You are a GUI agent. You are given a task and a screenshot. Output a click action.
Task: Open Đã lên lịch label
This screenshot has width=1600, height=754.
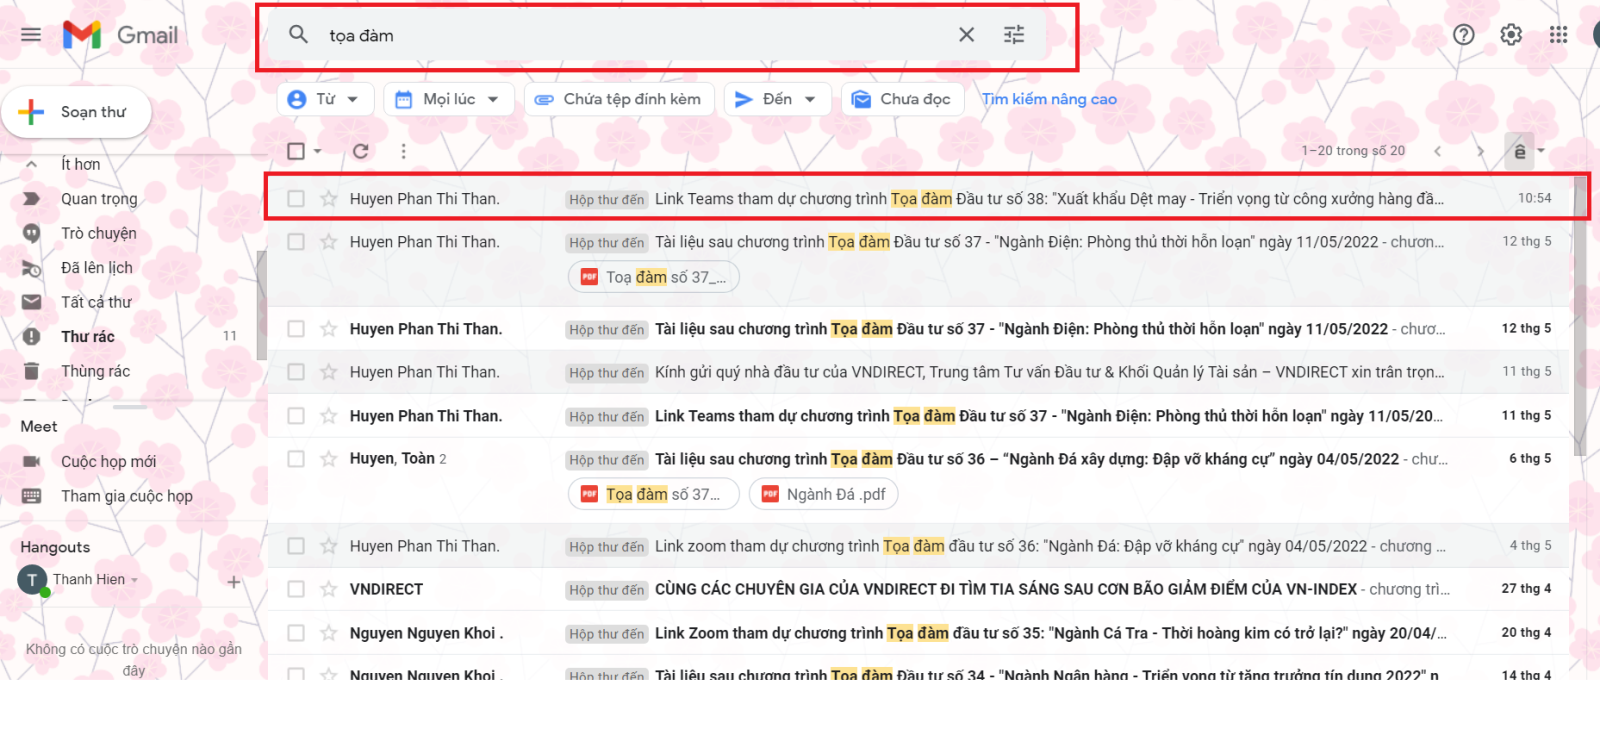[96, 268]
